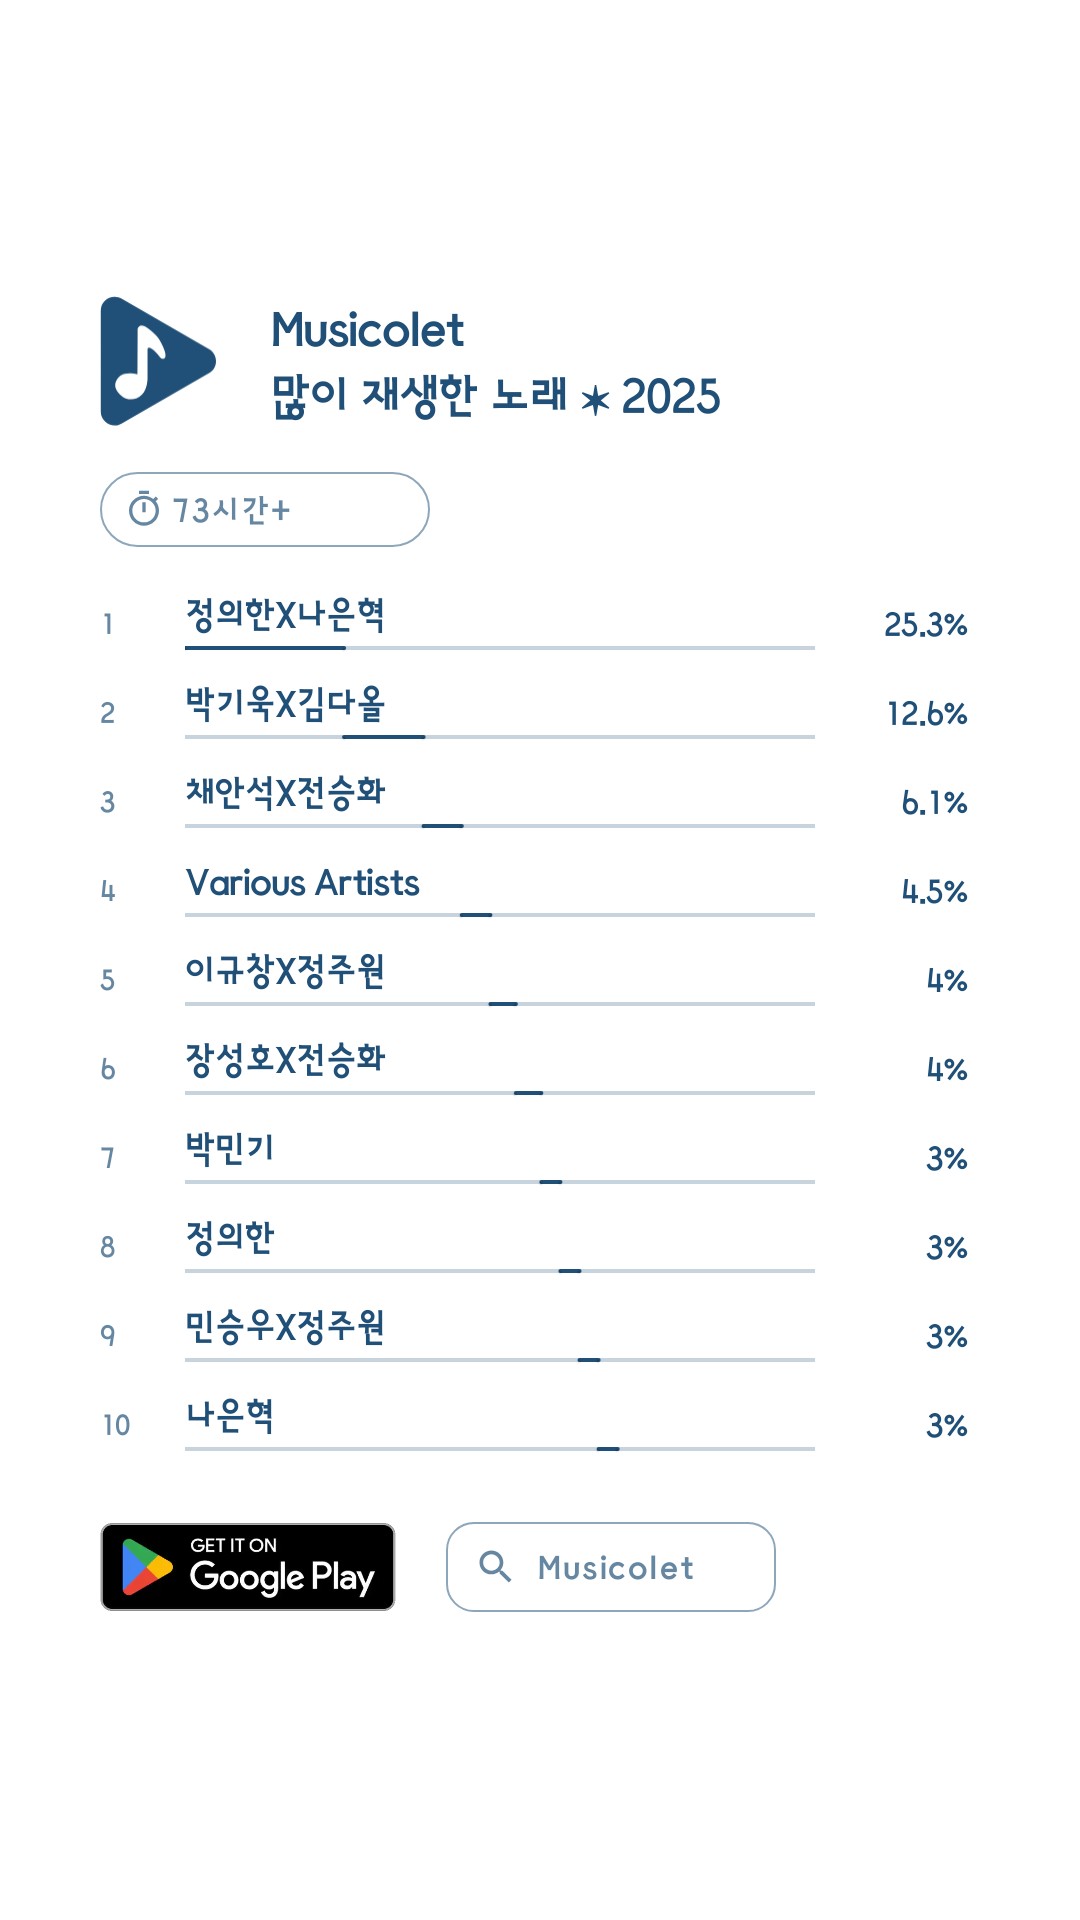Click the Musicolet app logo icon
The image size is (1080, 1920).
click(x=156, y=361)
